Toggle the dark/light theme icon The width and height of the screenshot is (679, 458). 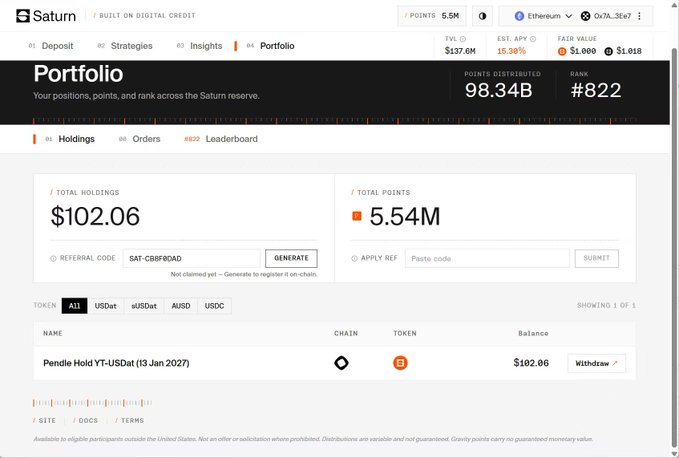[482, 16]
